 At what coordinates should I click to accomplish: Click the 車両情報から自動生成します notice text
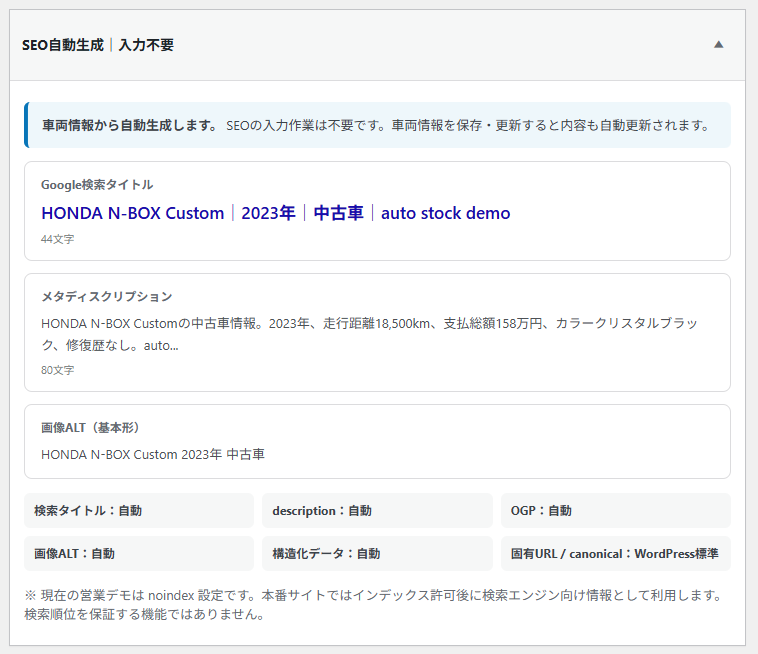pos(130,126)
